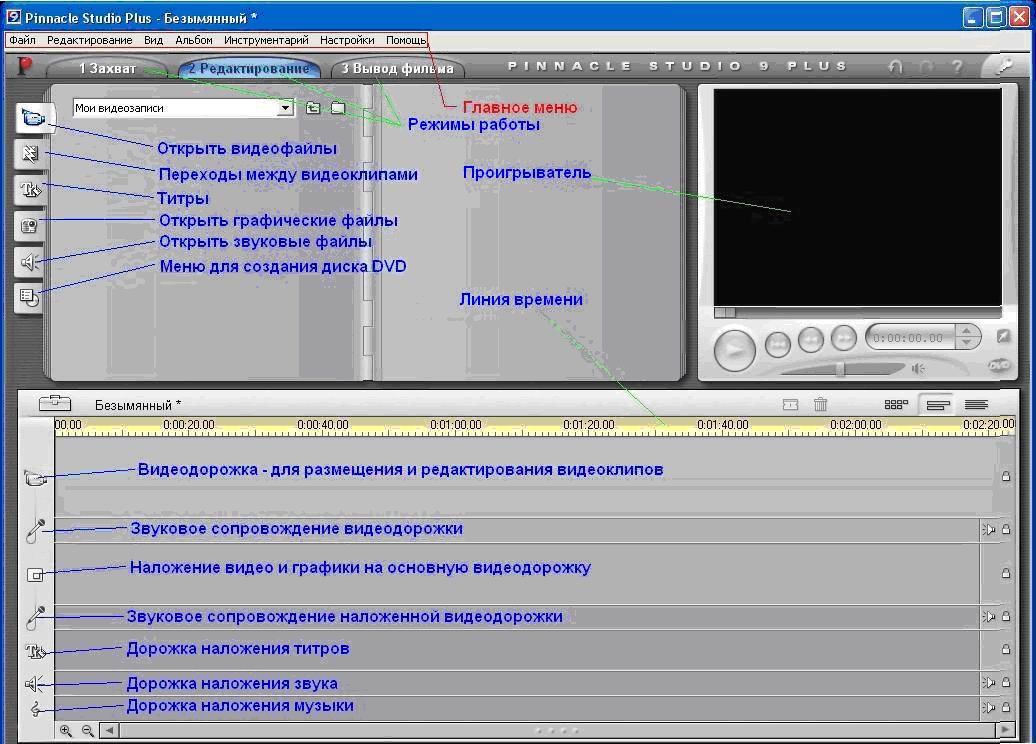Switch to the 3 Вывод фильма tab
This screenshot has width=1036, height=744.
point(397,68)
